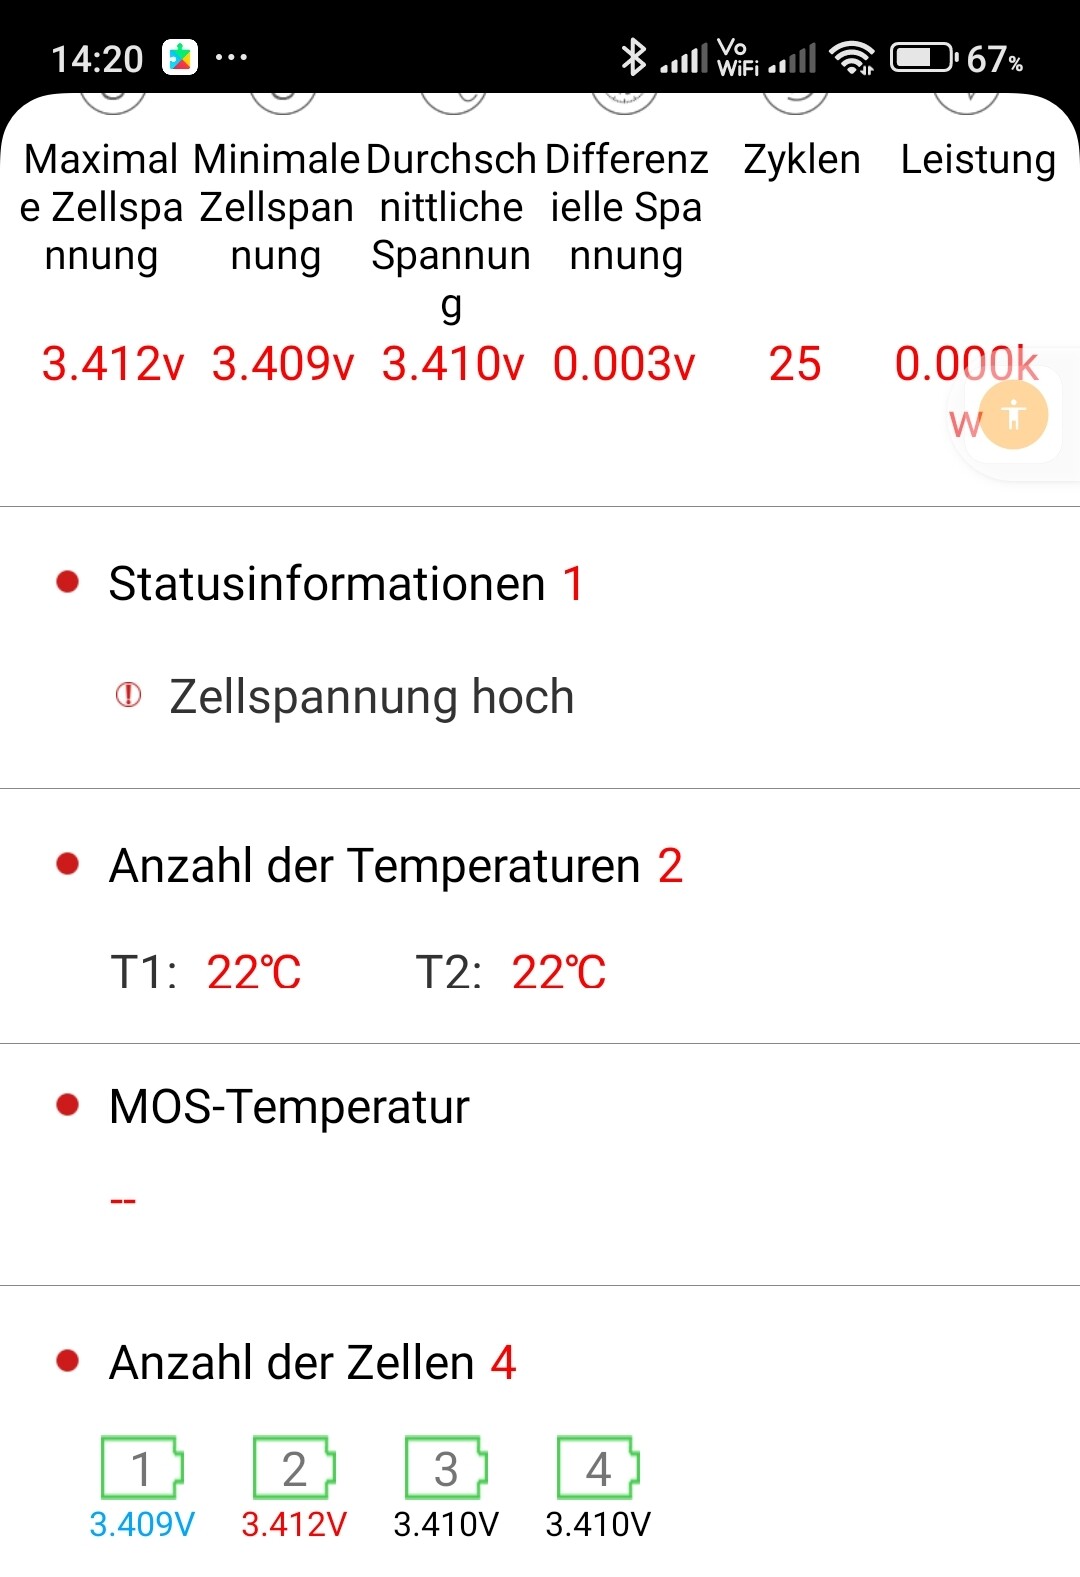This screenshot has width=1080, height=1577.
Task: Tap the cell 2 battery icon
Action: coord(294,1467)
